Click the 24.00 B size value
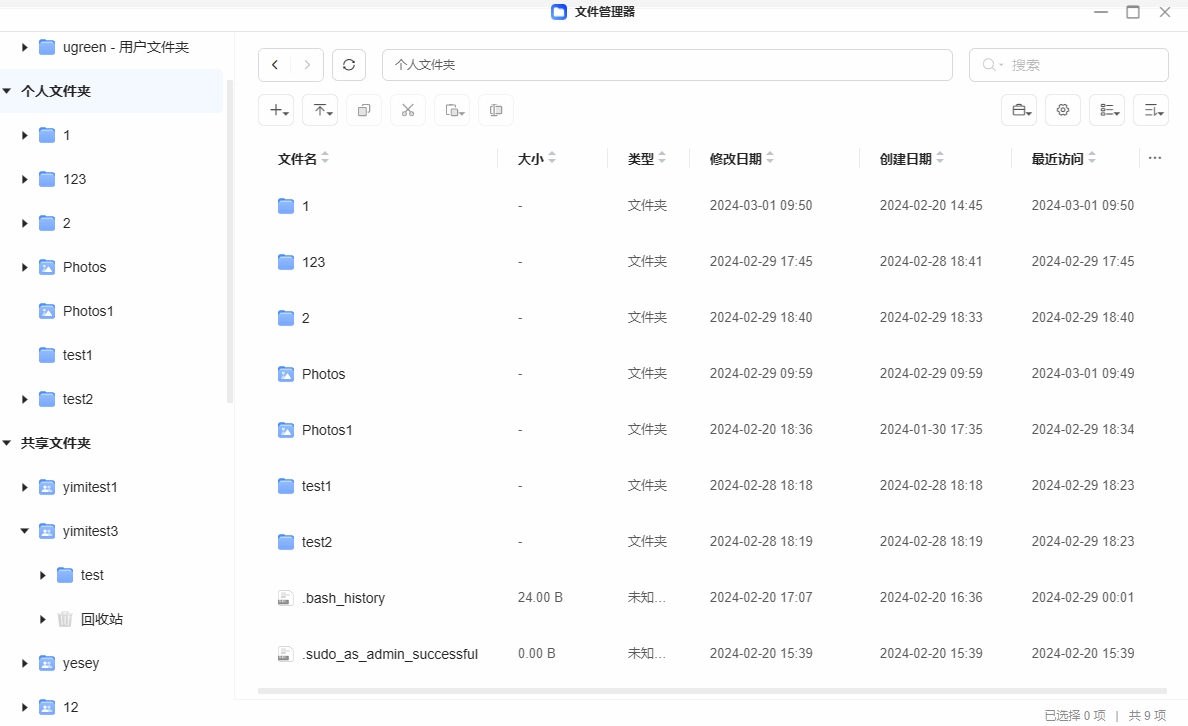 click(540, 598)
